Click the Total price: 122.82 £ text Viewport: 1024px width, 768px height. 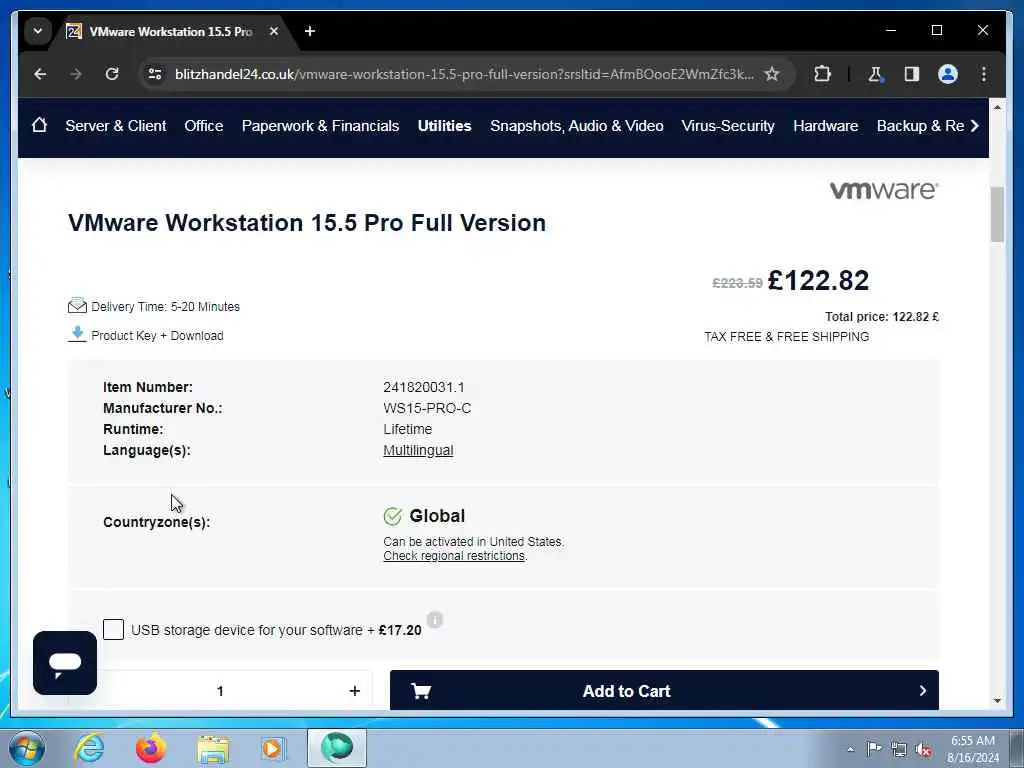click(882, 317)
